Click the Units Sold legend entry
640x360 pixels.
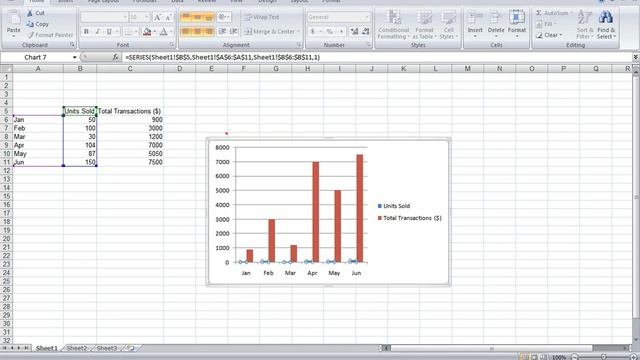[394, 206]
